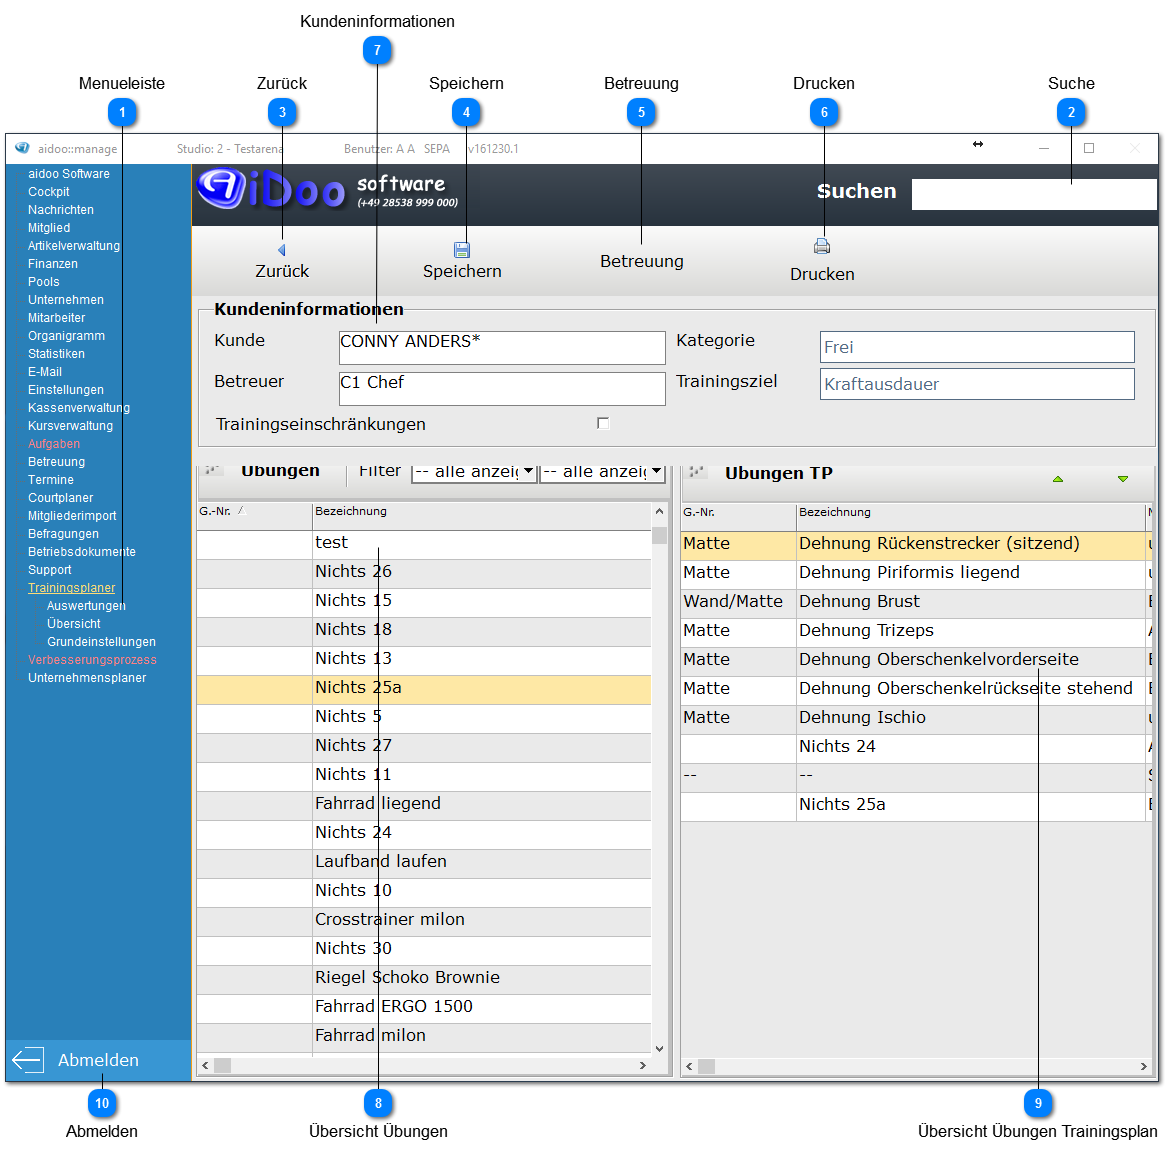Click the move-up green arrow in Übungen TP
The width and height of the screenshot is (1174, 1157).
pyautogui.click(x=1058, y=479)
